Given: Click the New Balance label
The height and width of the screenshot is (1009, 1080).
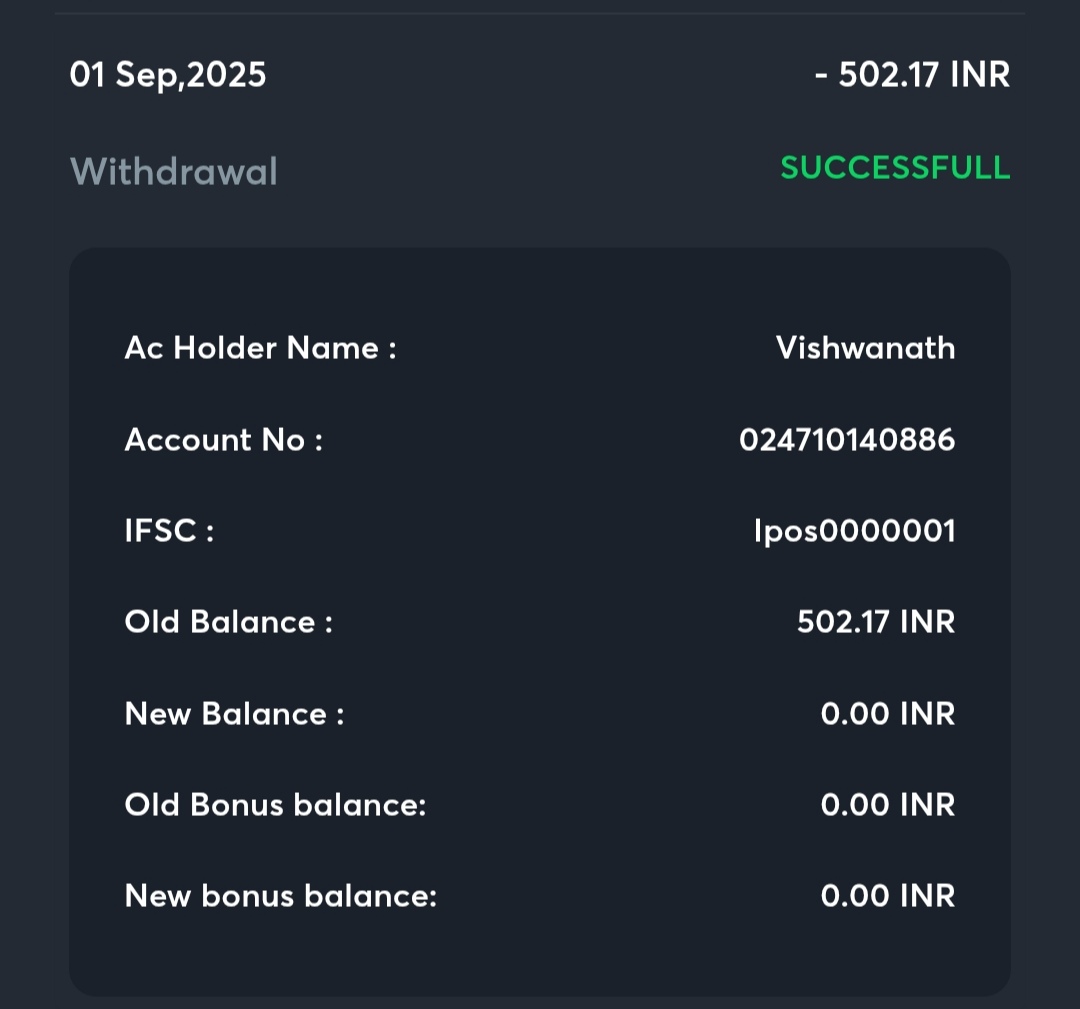Looking at the screenshot, I should click(x=234, y=714).
